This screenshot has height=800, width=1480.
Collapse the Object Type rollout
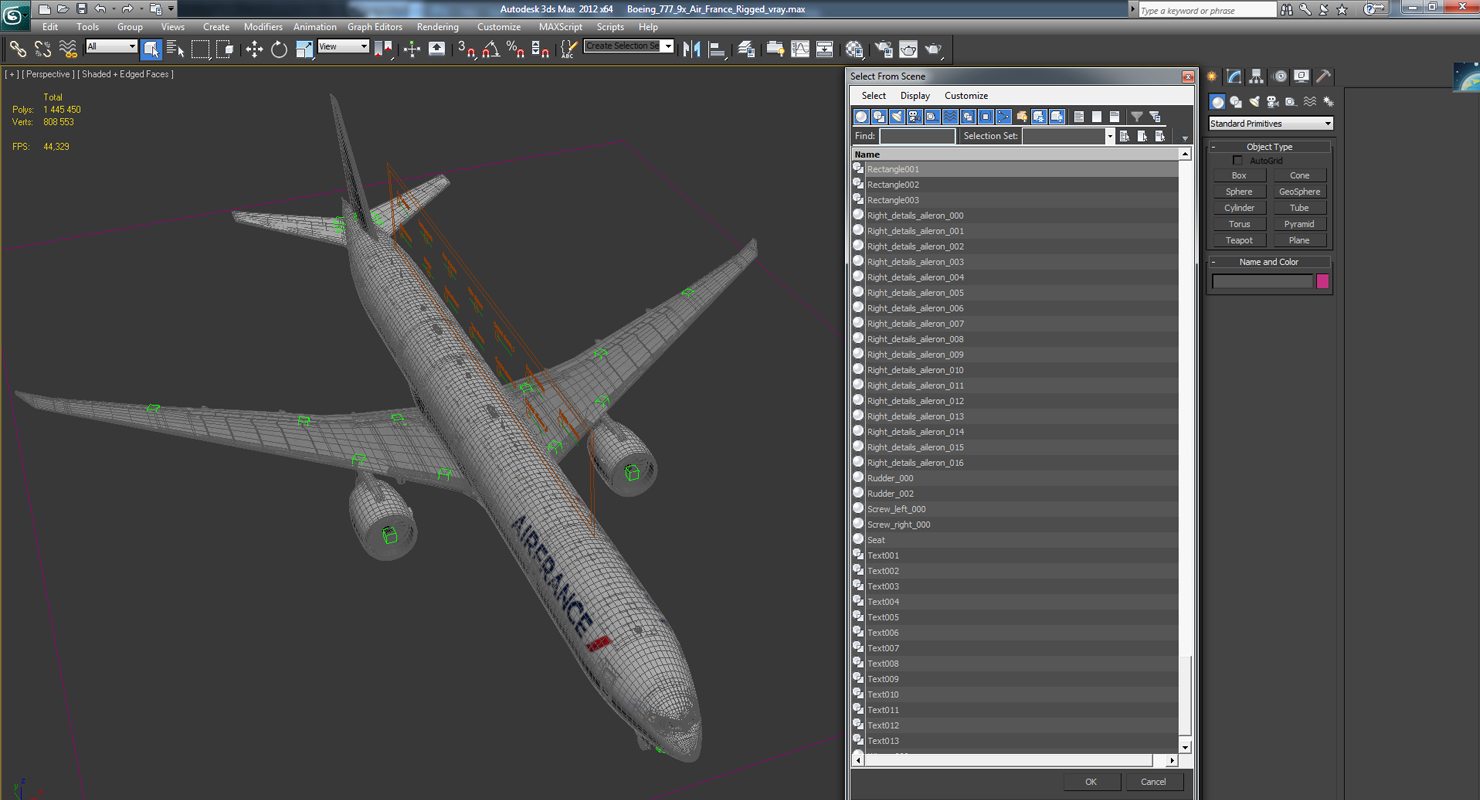pyautogui.click(x=1270, y=147)
